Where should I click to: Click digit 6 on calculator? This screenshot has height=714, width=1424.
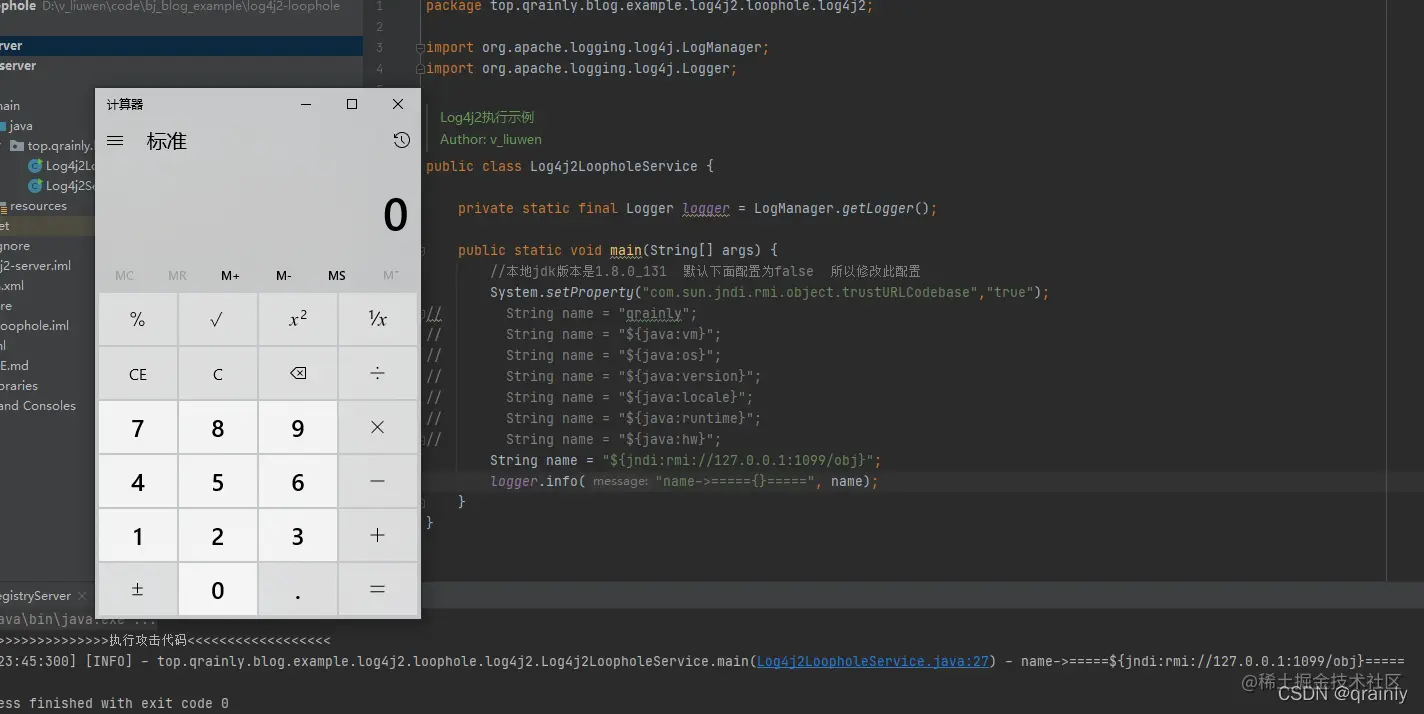click(298, 482)
